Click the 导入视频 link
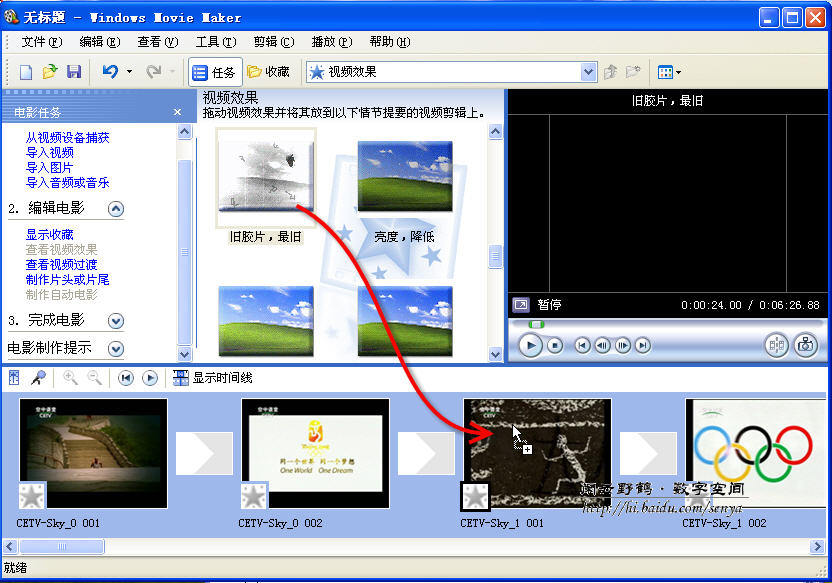 [50, 153]
